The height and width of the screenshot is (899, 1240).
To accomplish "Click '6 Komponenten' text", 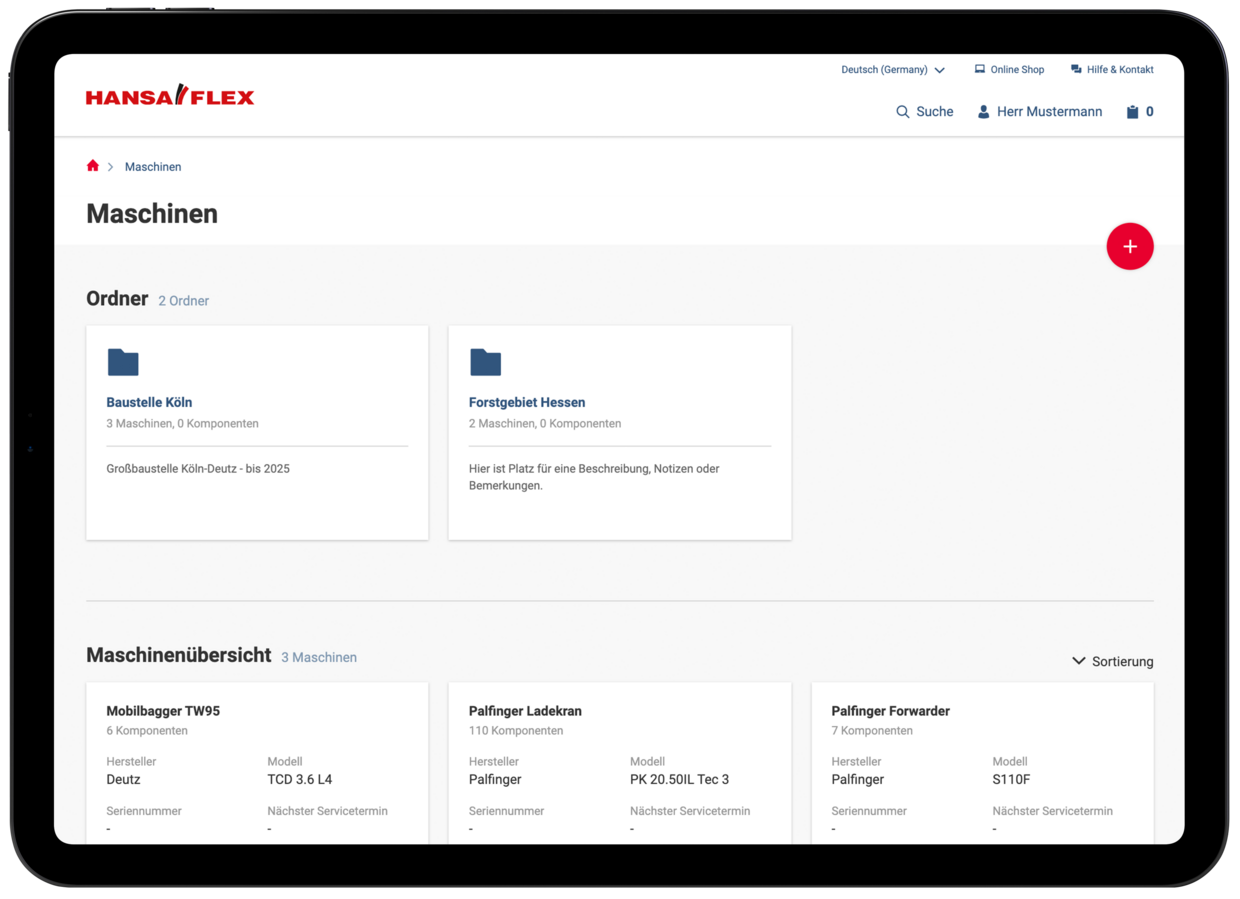I will tap(147, 731).
